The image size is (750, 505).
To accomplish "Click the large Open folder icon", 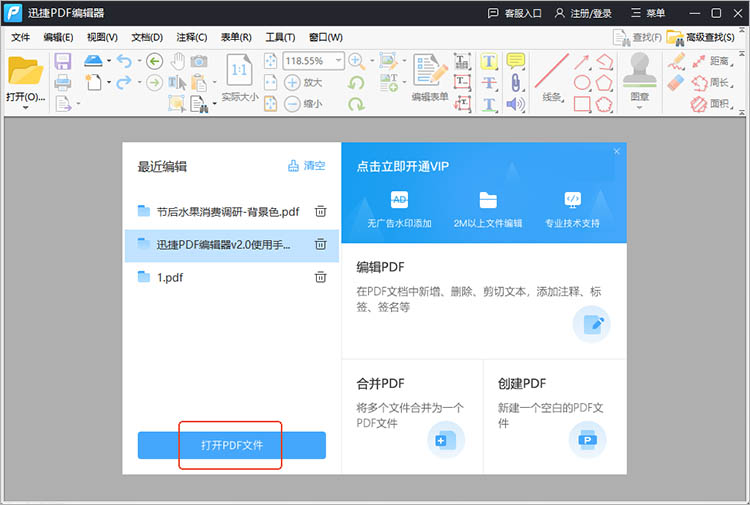I will 25,70.
